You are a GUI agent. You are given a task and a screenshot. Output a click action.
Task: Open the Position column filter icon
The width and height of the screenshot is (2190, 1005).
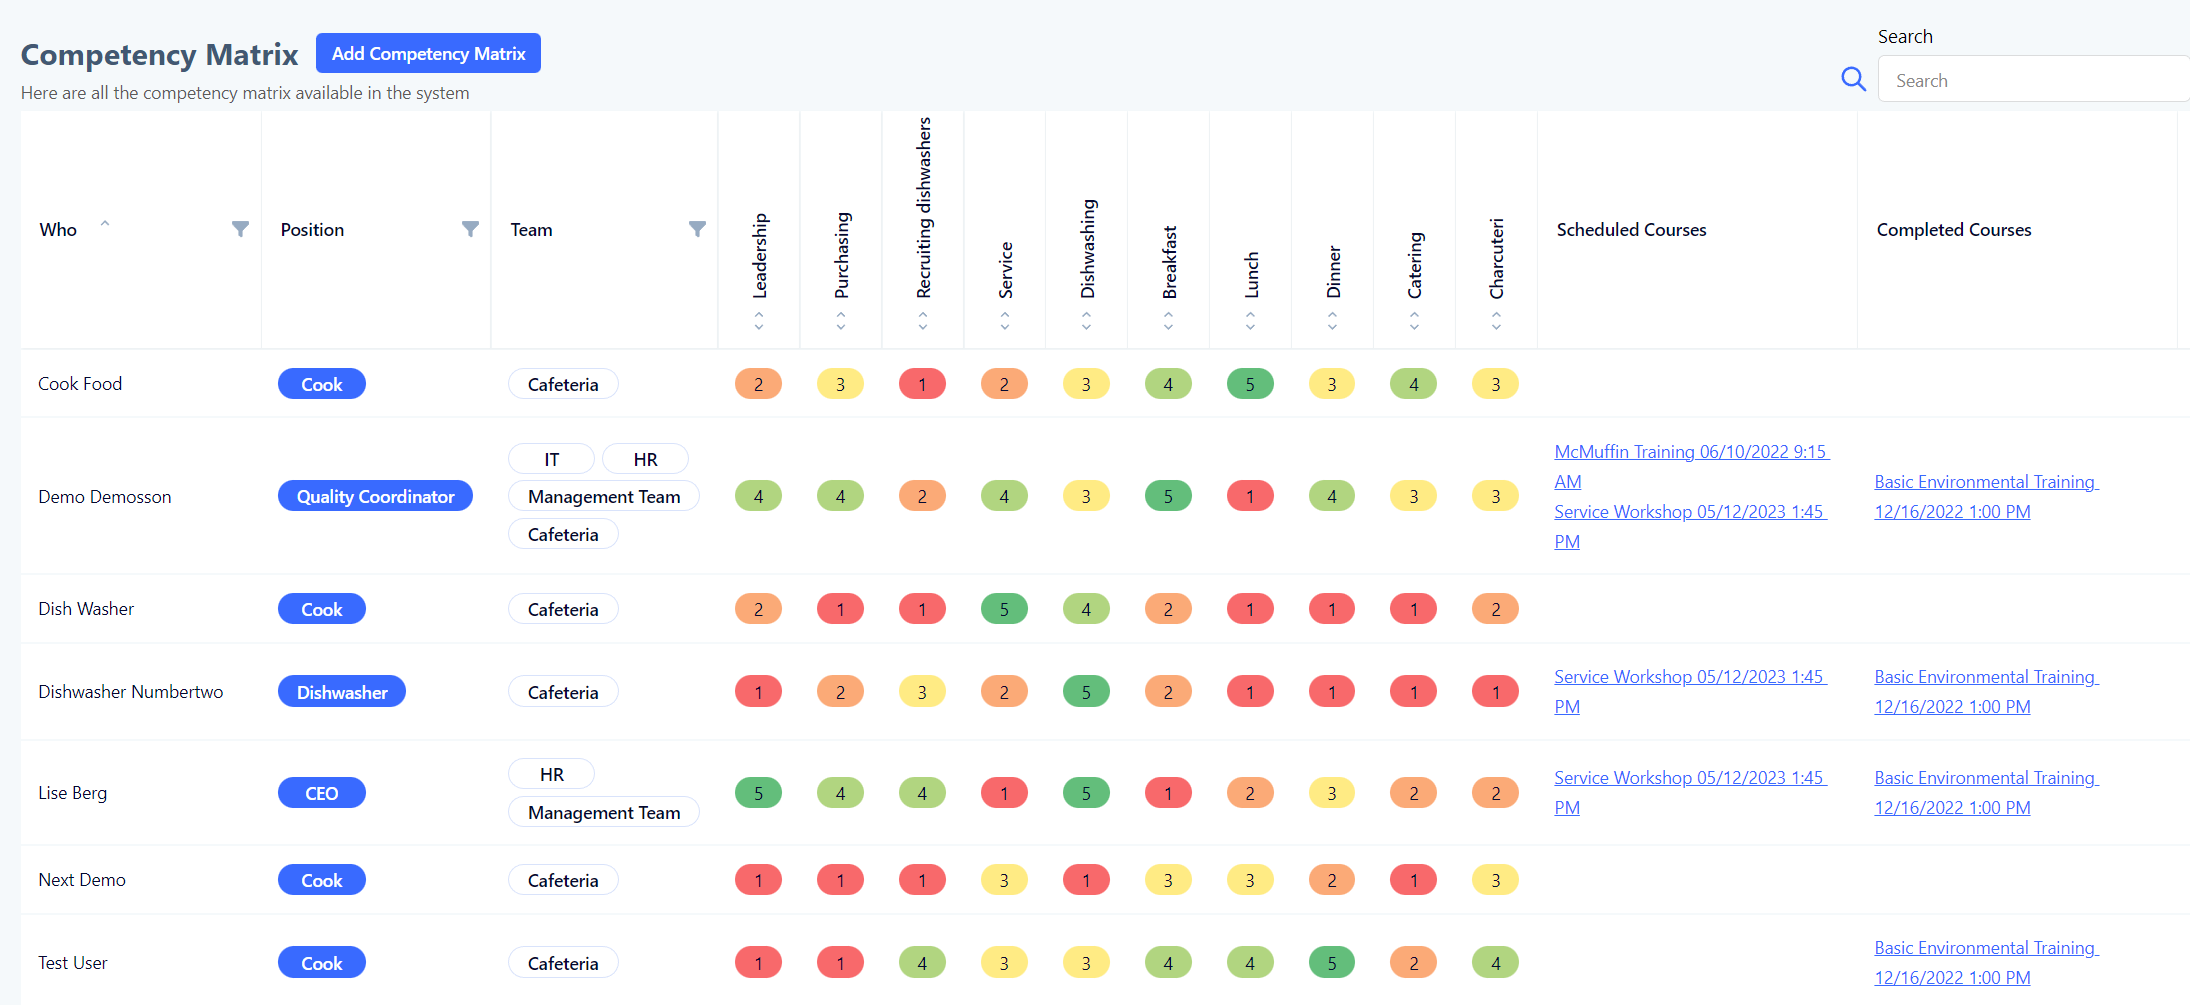(470, 229)
